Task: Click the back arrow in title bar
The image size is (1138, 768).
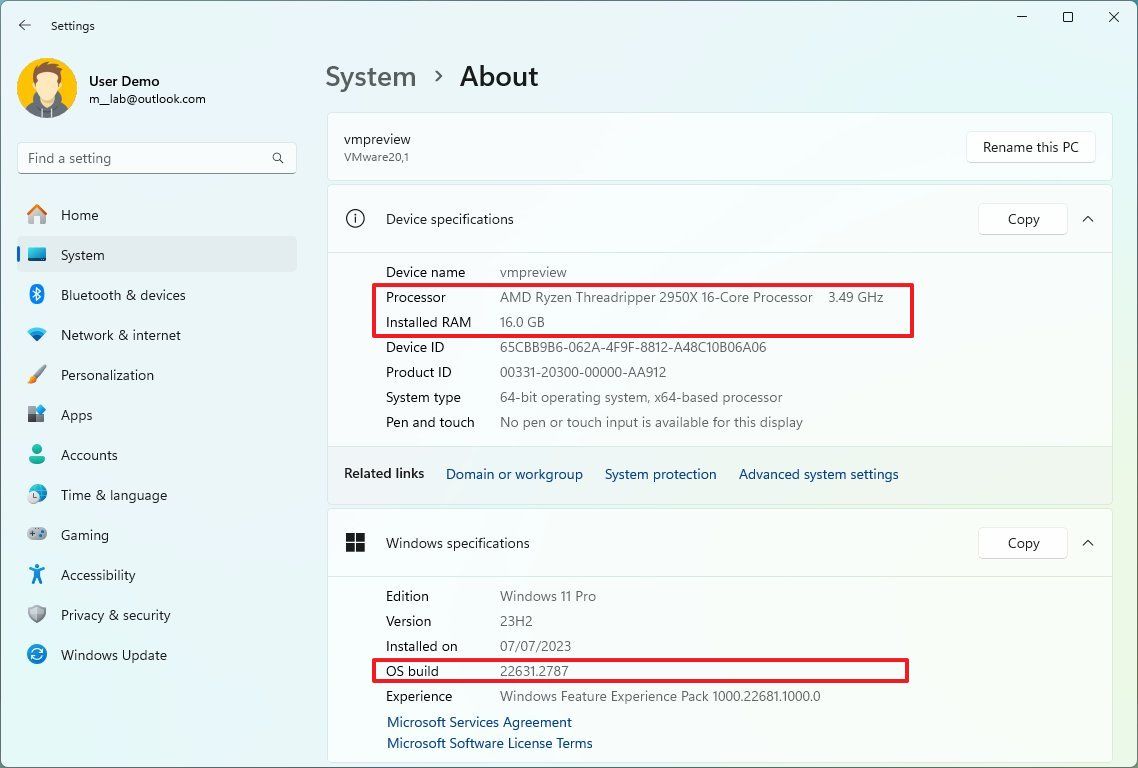Action: coord(25,25)
